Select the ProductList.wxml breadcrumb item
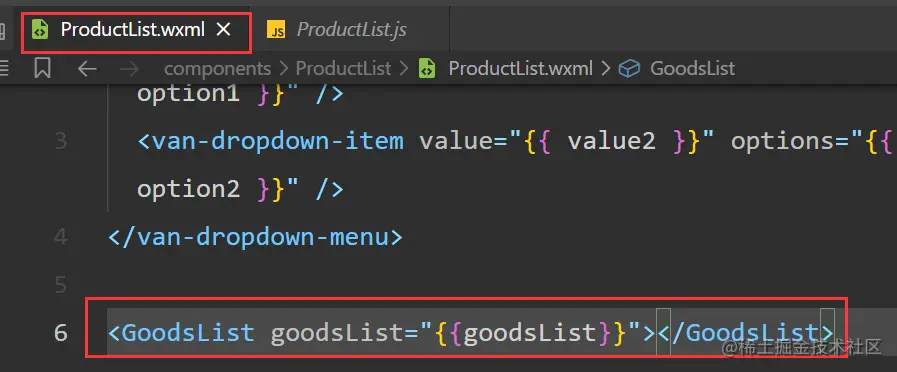The width and height of the screenshot is (897, 372). [x=520, y=69]
